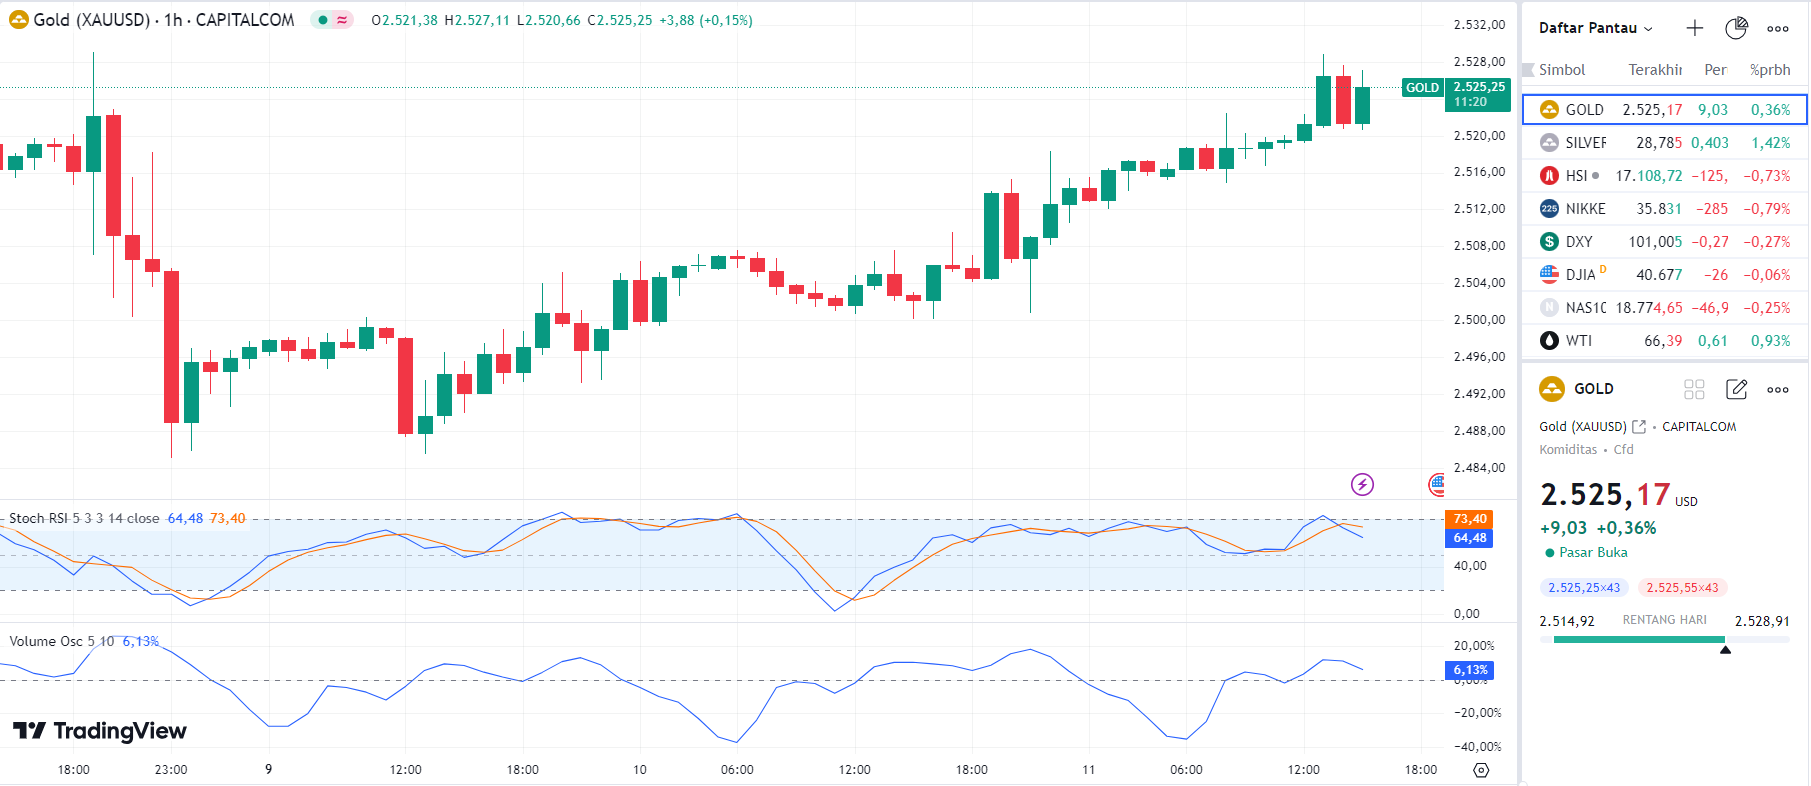Open the note edit icon for GOLD
This screenshot has width=1811, height=786.
point(1736,389)
